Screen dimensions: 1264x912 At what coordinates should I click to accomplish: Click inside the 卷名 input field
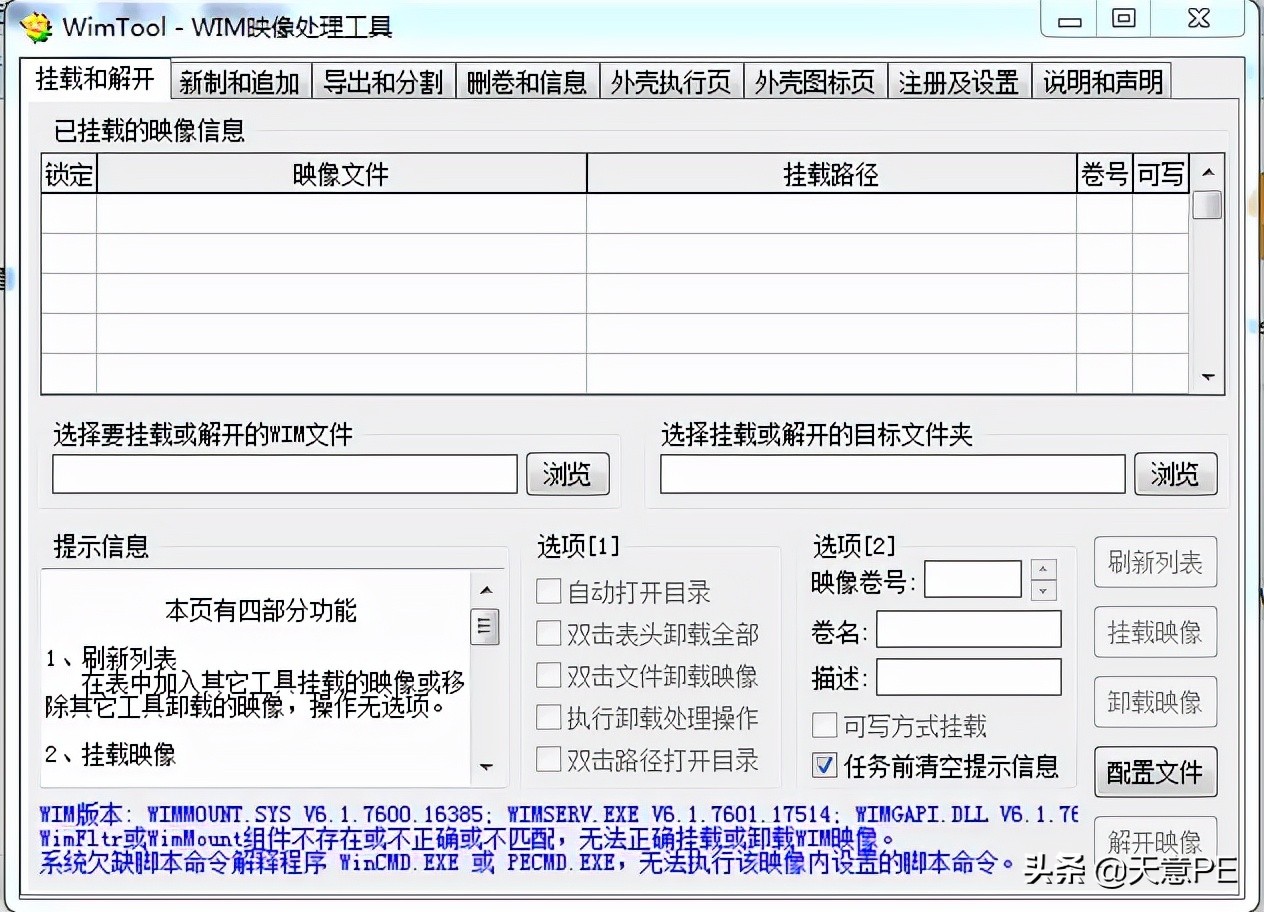(968, 630)
